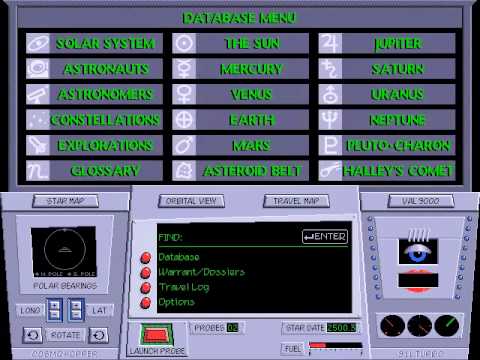Screen dimensions: 480x360
Task: Click the leftmost orange-needle dial gauge
Action: 392,325
